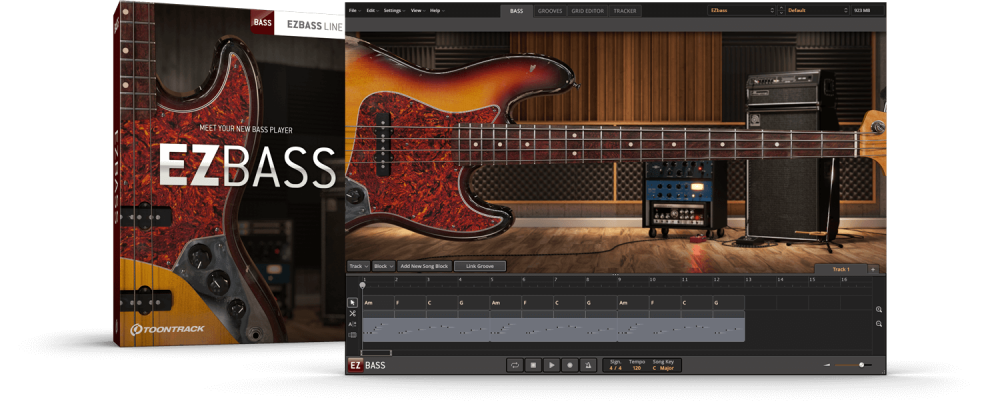Viewport: 1000px width, 412px height.
Task: Add a new track with plus icon
Action: (873, 269)
